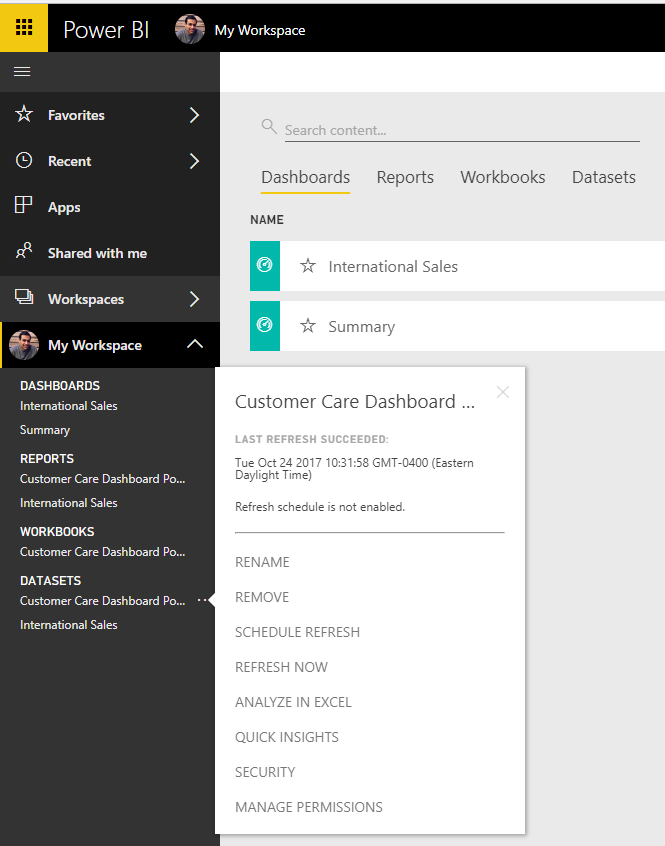Favorite the International Sales dashboard star

[x=308, y=265]
